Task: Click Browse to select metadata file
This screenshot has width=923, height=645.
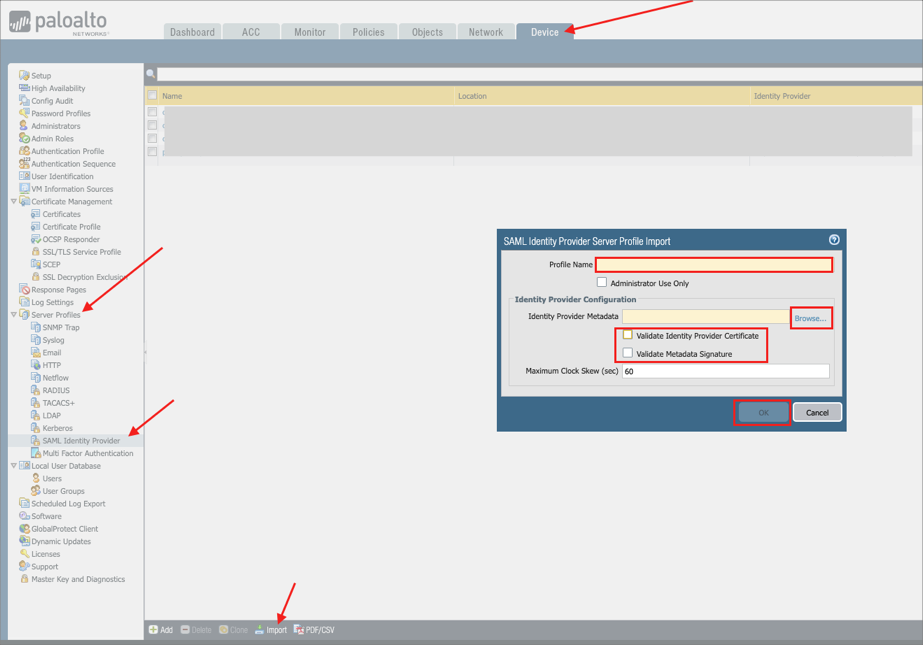Action: point(810,318)
